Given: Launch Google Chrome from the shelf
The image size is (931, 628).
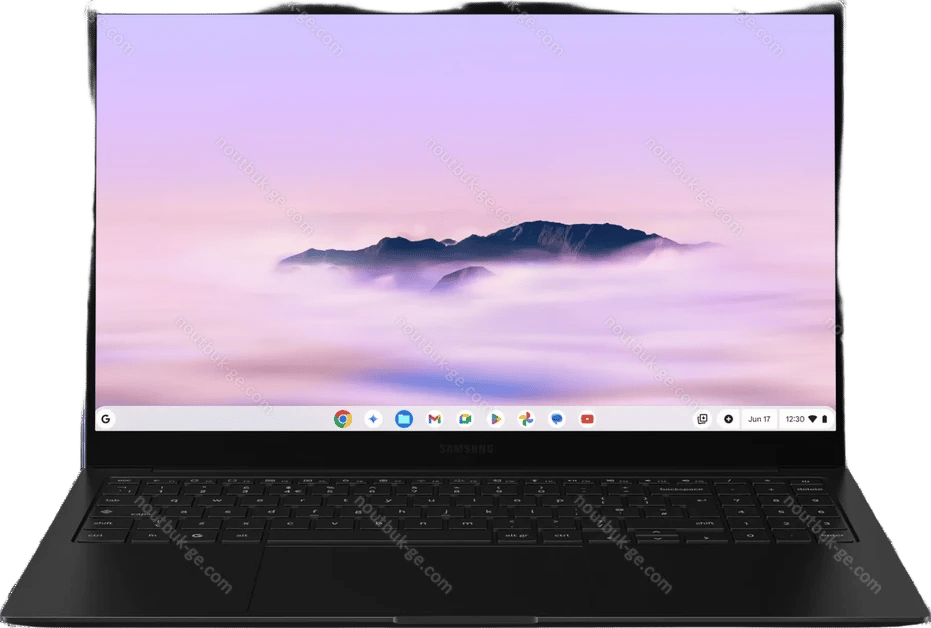Looking at the screenshot, I should click(343, 419).
